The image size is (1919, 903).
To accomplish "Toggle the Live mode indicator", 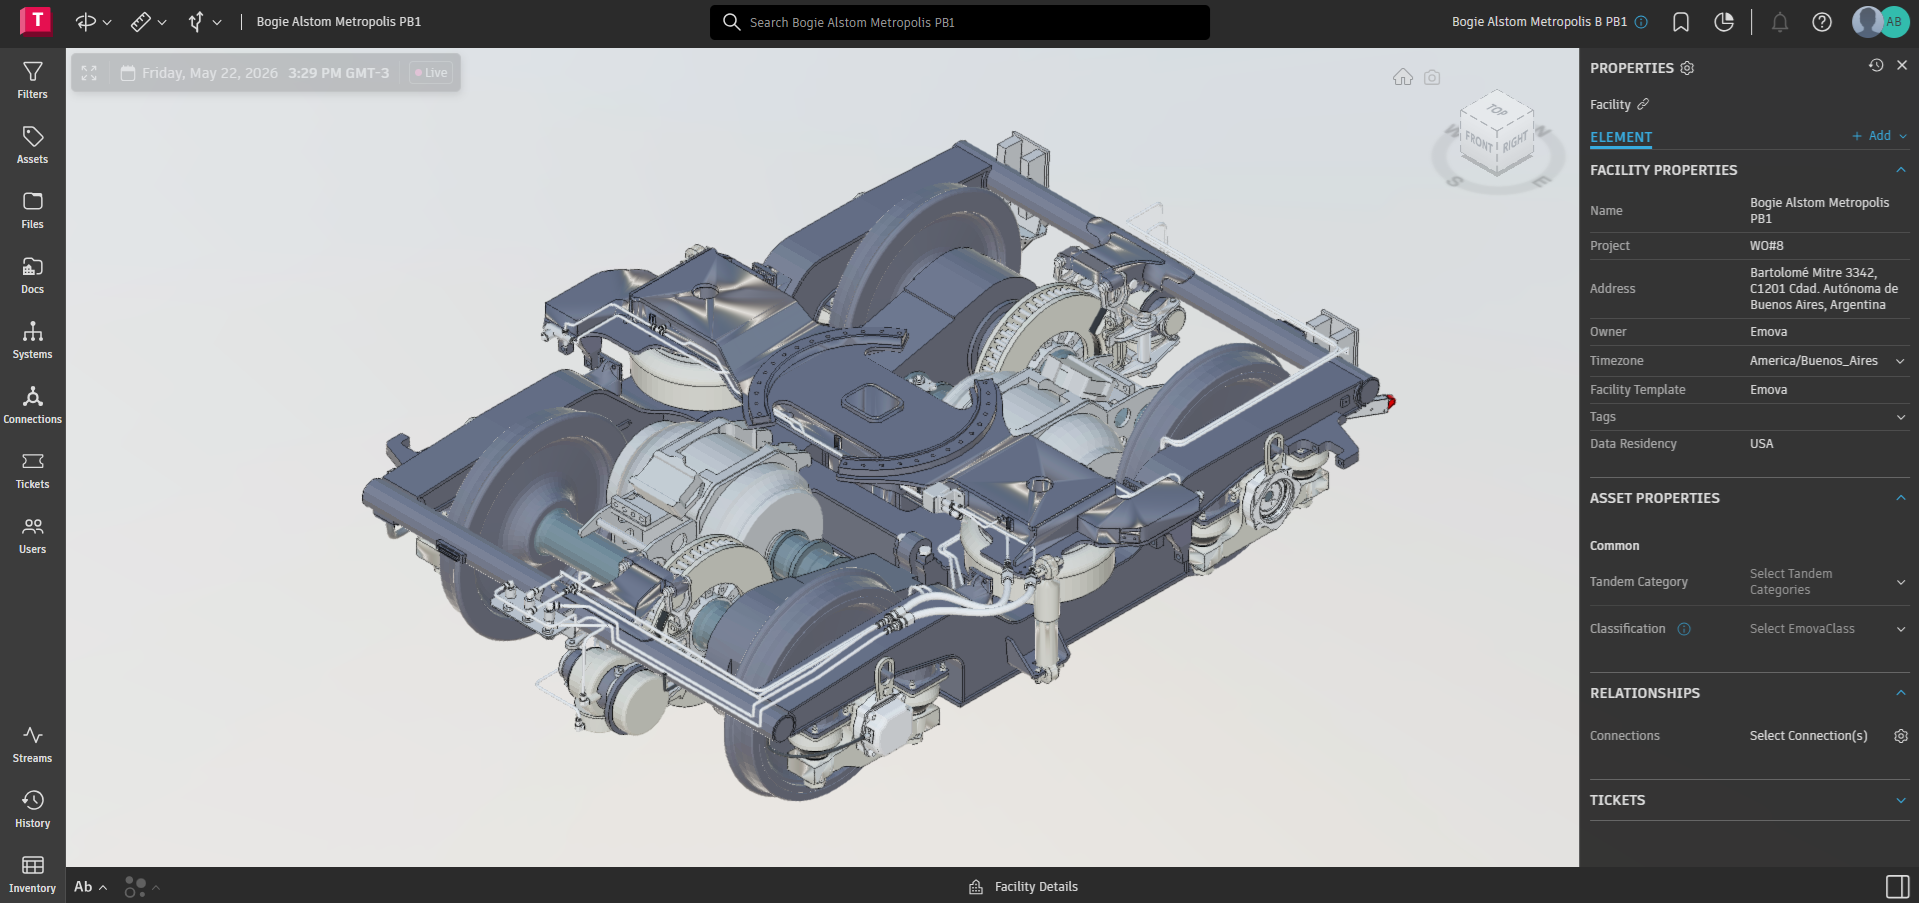I will (431, 73).
